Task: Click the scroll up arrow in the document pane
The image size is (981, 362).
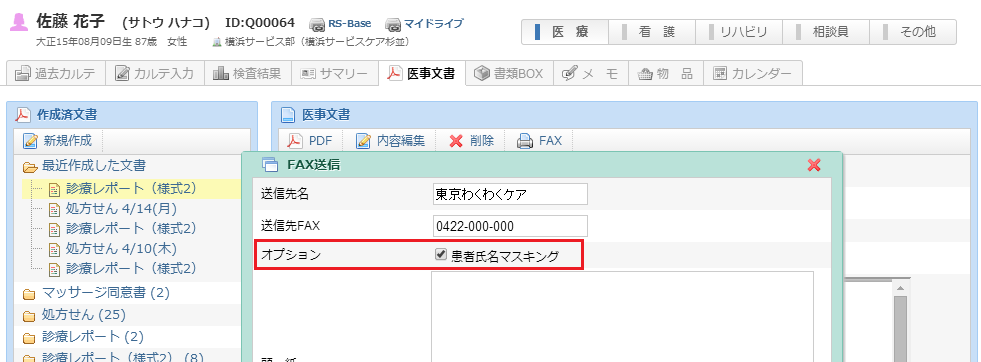Action: tap(900, 288)
